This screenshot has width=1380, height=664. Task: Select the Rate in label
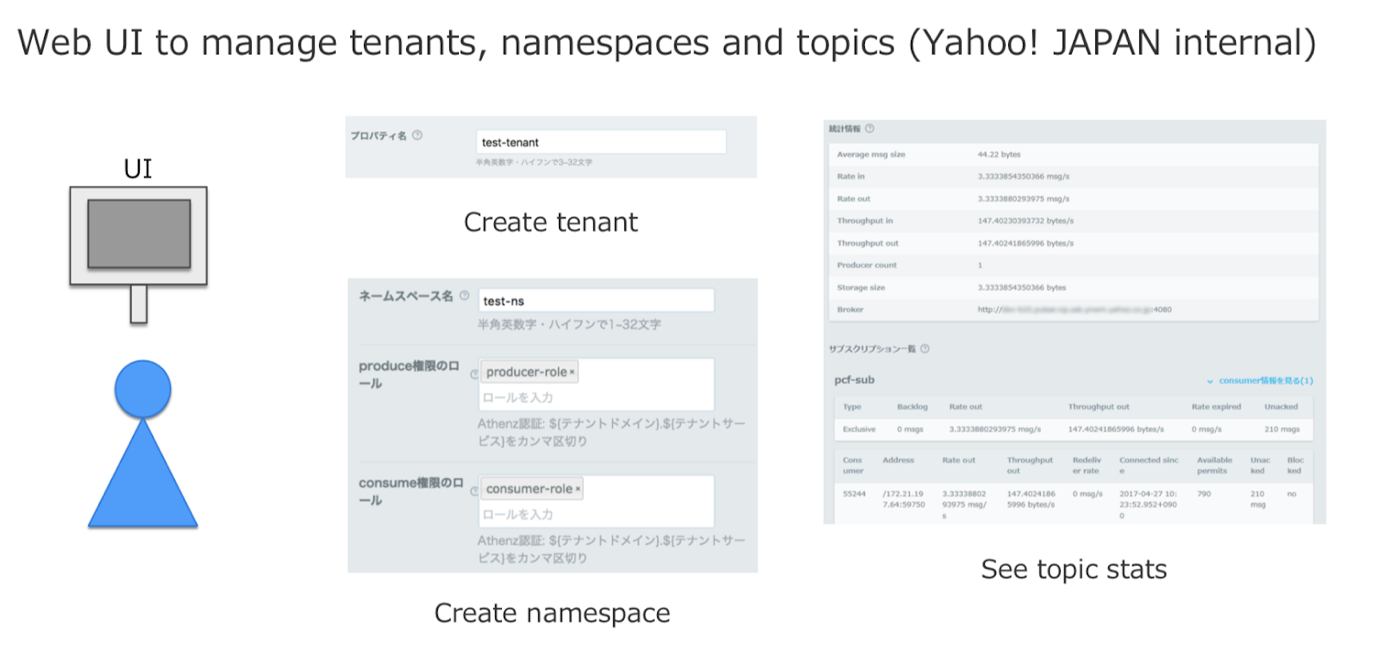851,177
